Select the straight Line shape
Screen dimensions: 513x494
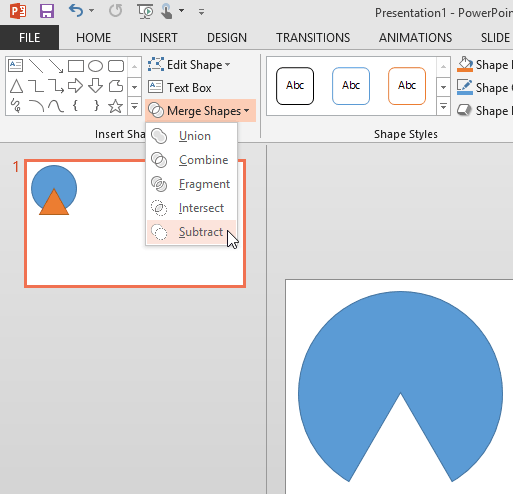36,66
